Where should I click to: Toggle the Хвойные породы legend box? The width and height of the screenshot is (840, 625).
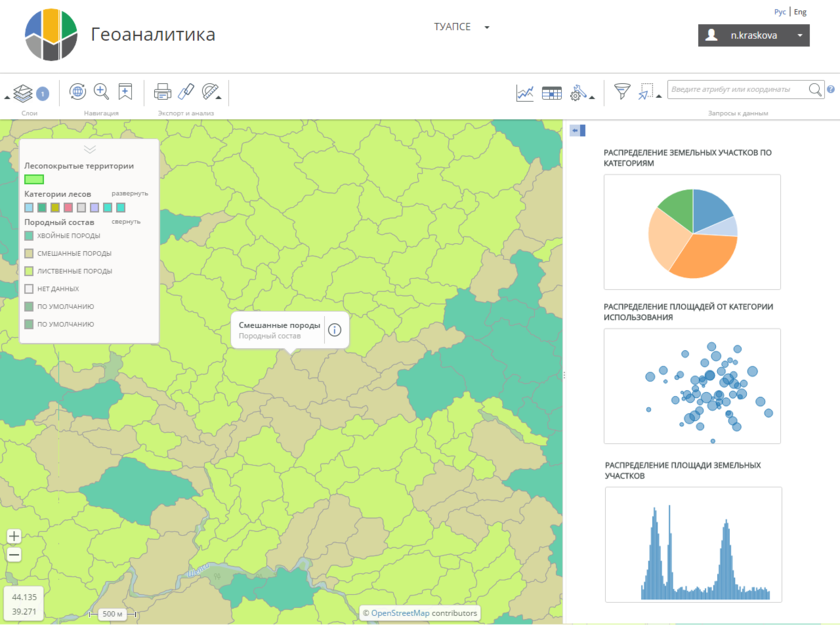pos(30,236)
